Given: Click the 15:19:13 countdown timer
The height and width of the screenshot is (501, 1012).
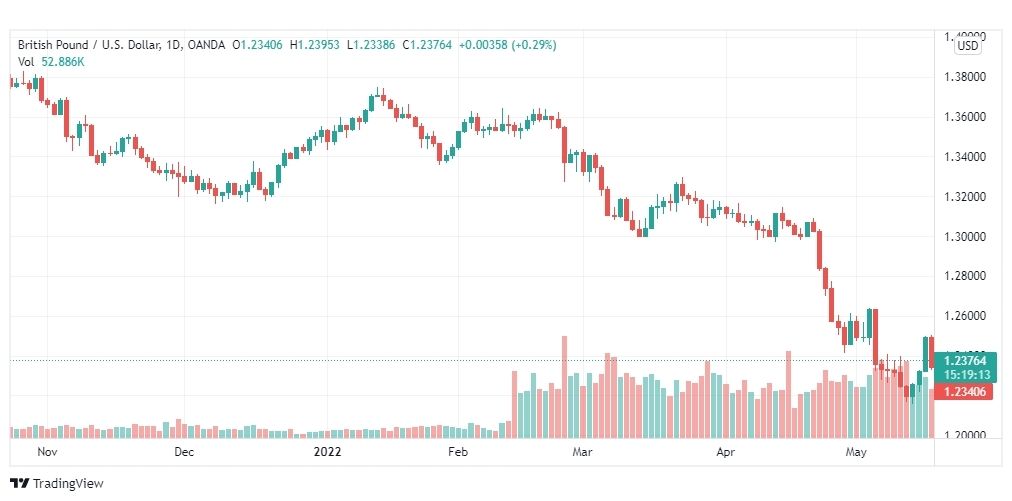Looking at the screenshot, I should point(964,374).
